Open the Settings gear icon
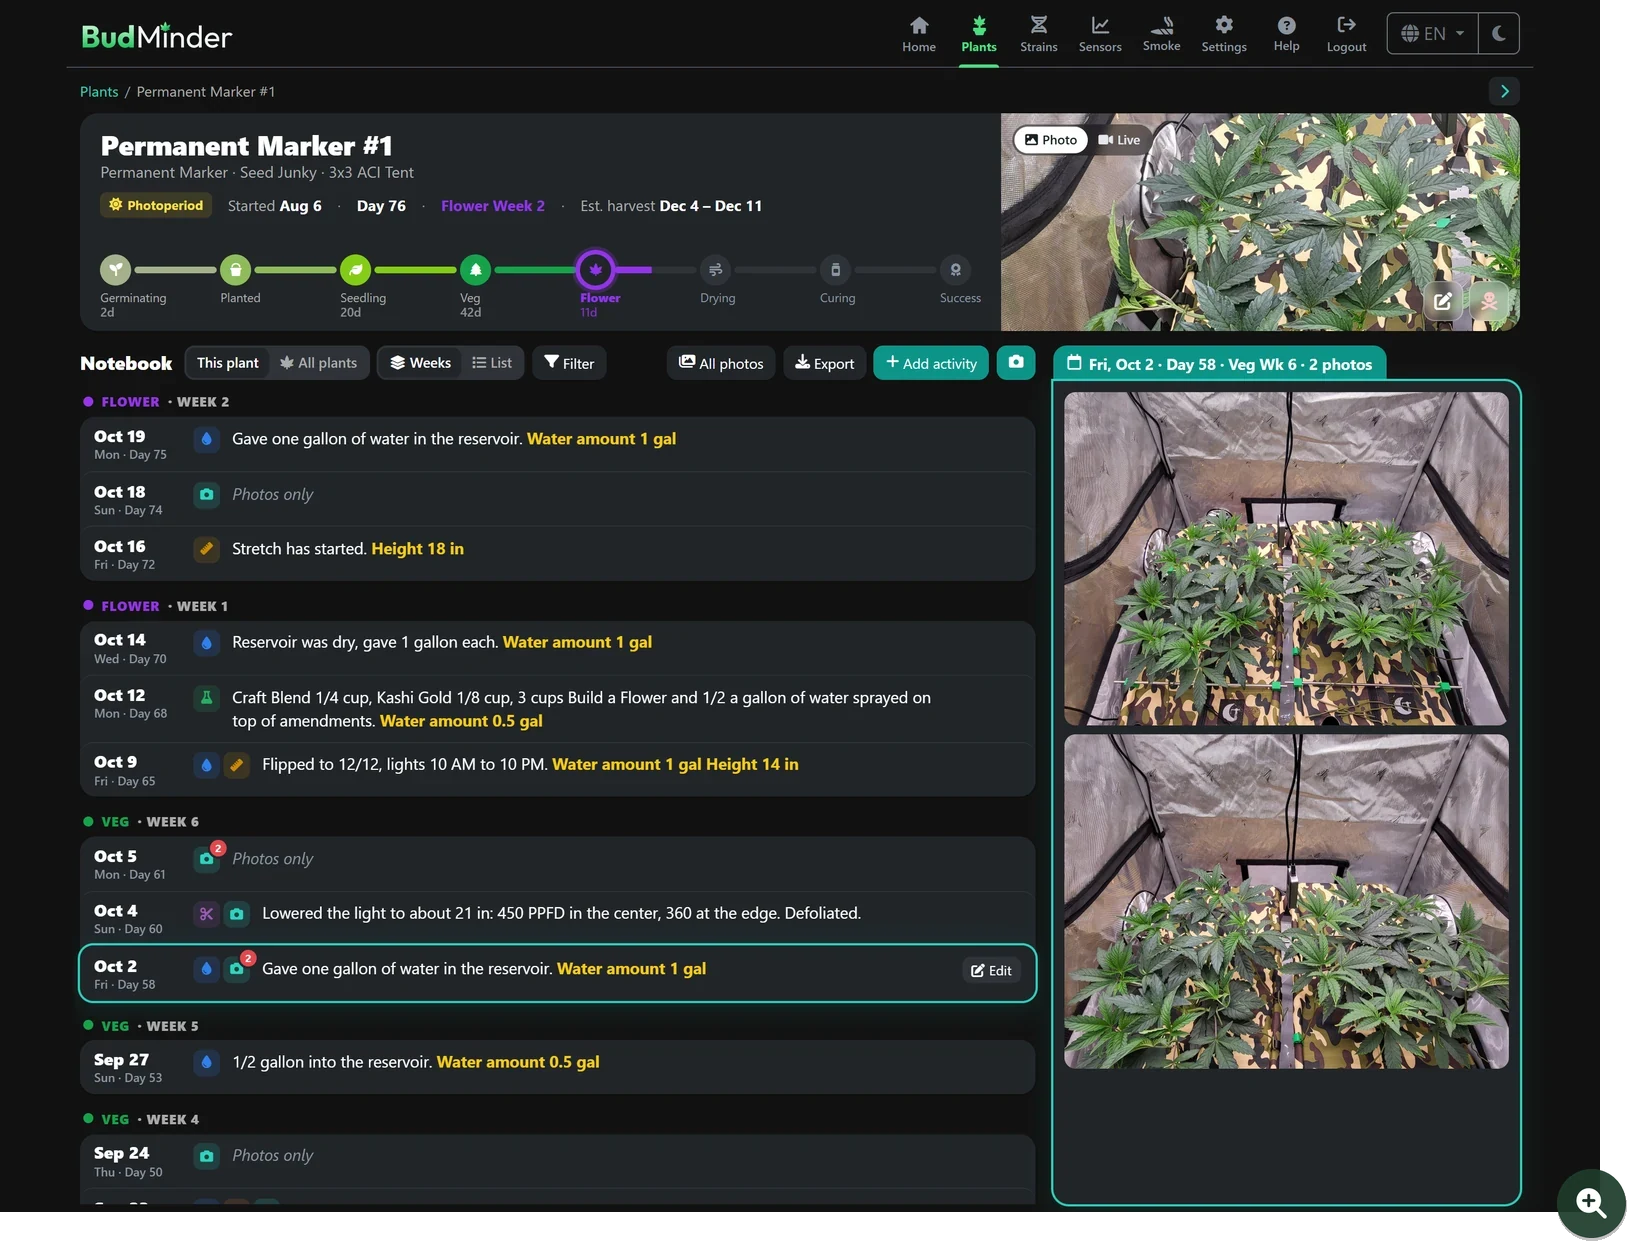The image size is (1632, 1246). pos(1223,34)
